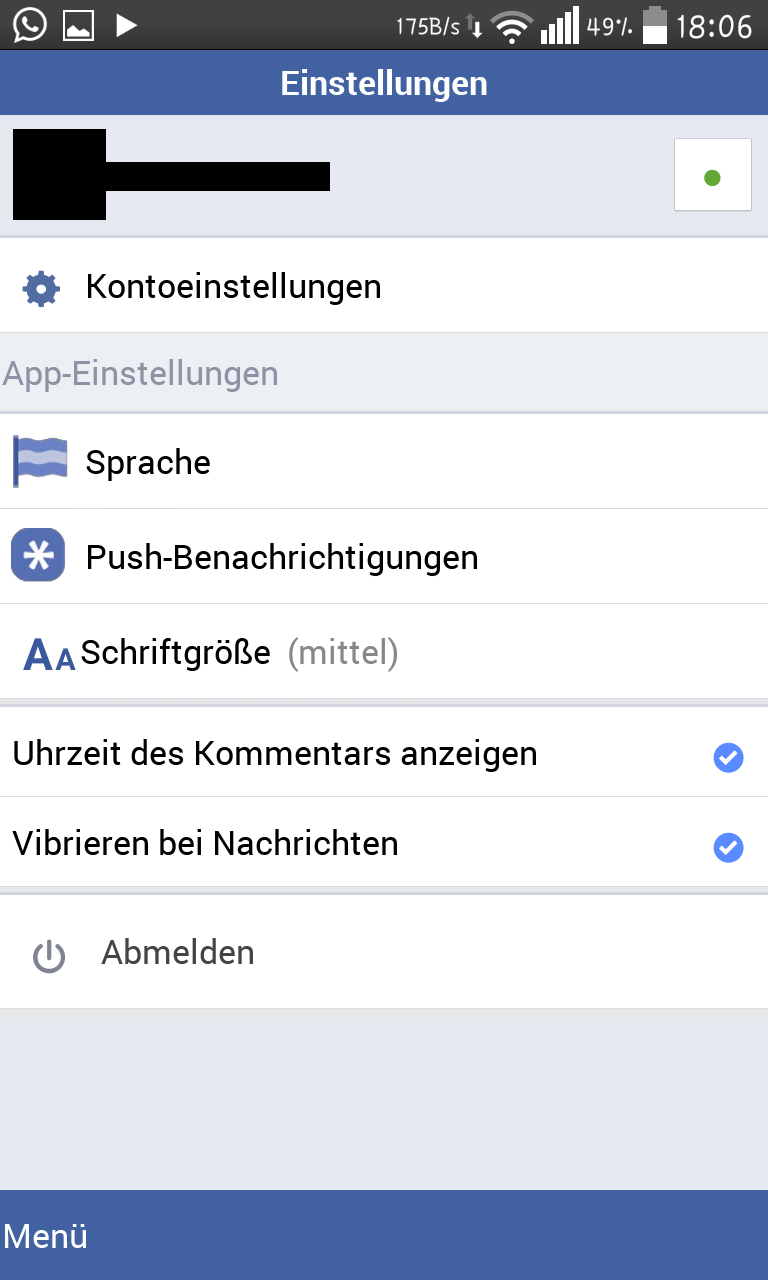This screenshot has height=1280, width=768.
Task: Open the Menü button in bottom bar
Action: [46, 1237]
